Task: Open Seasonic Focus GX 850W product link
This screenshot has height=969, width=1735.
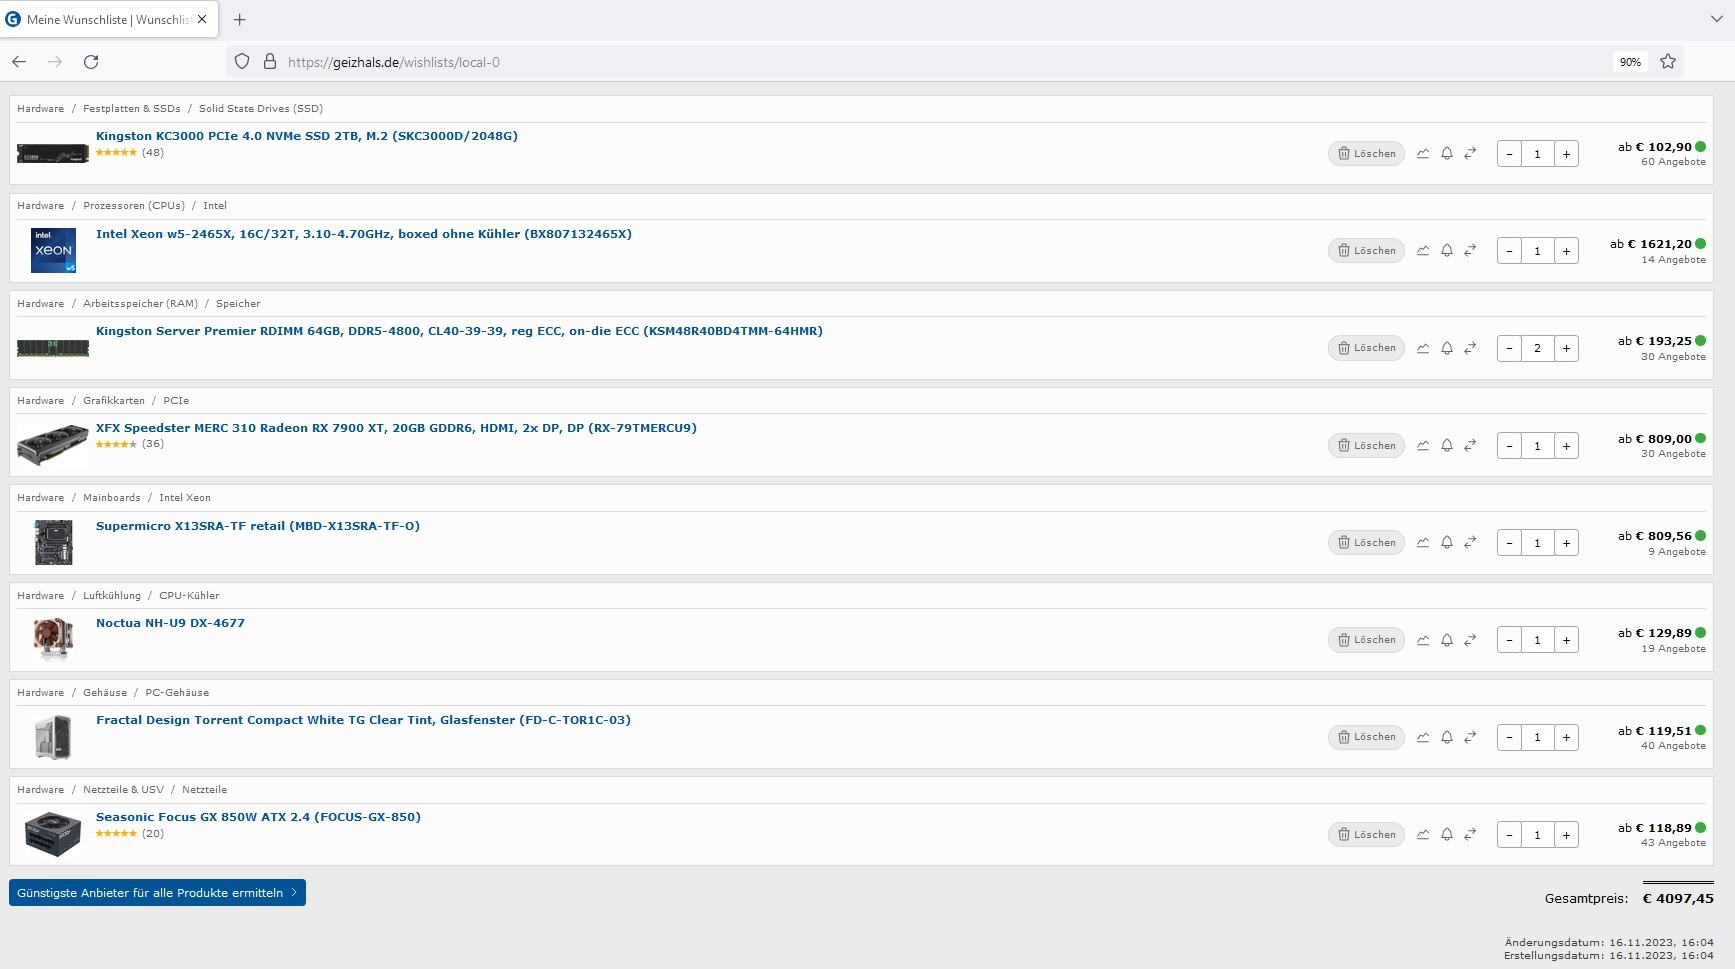Action: [x=258, y=817]
